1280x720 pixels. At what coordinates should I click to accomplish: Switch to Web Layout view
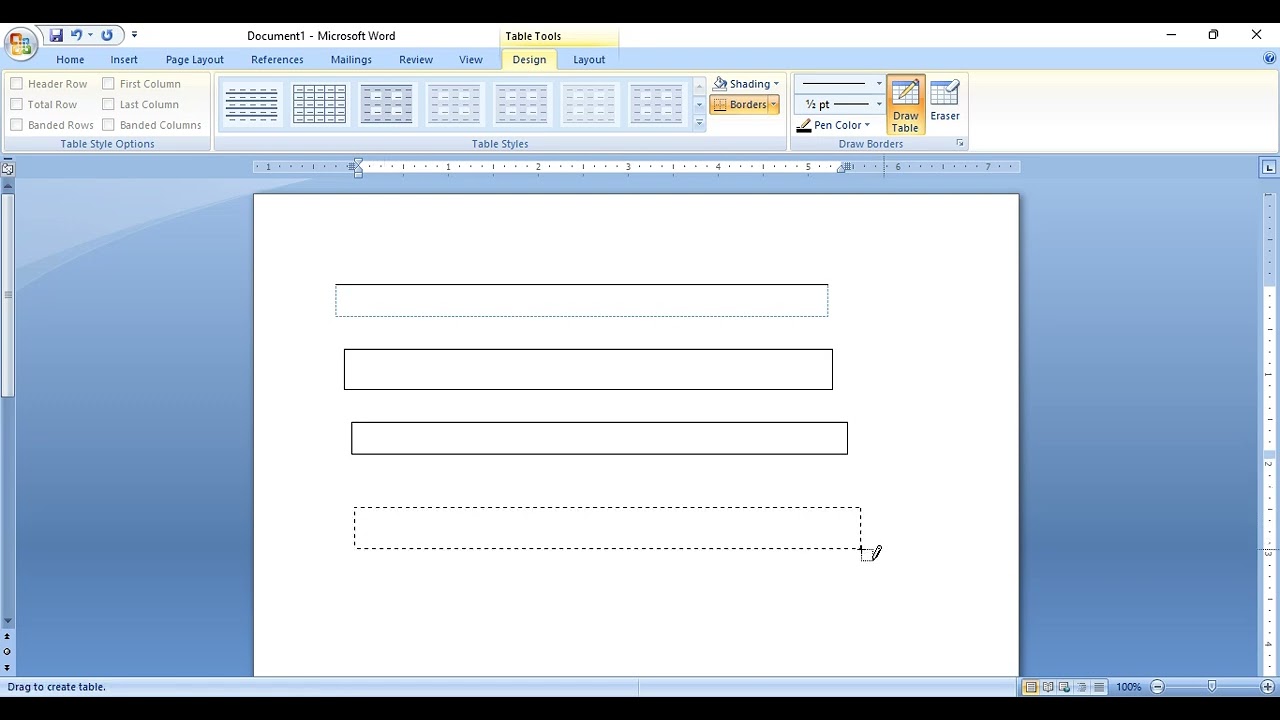(1065, 687)
